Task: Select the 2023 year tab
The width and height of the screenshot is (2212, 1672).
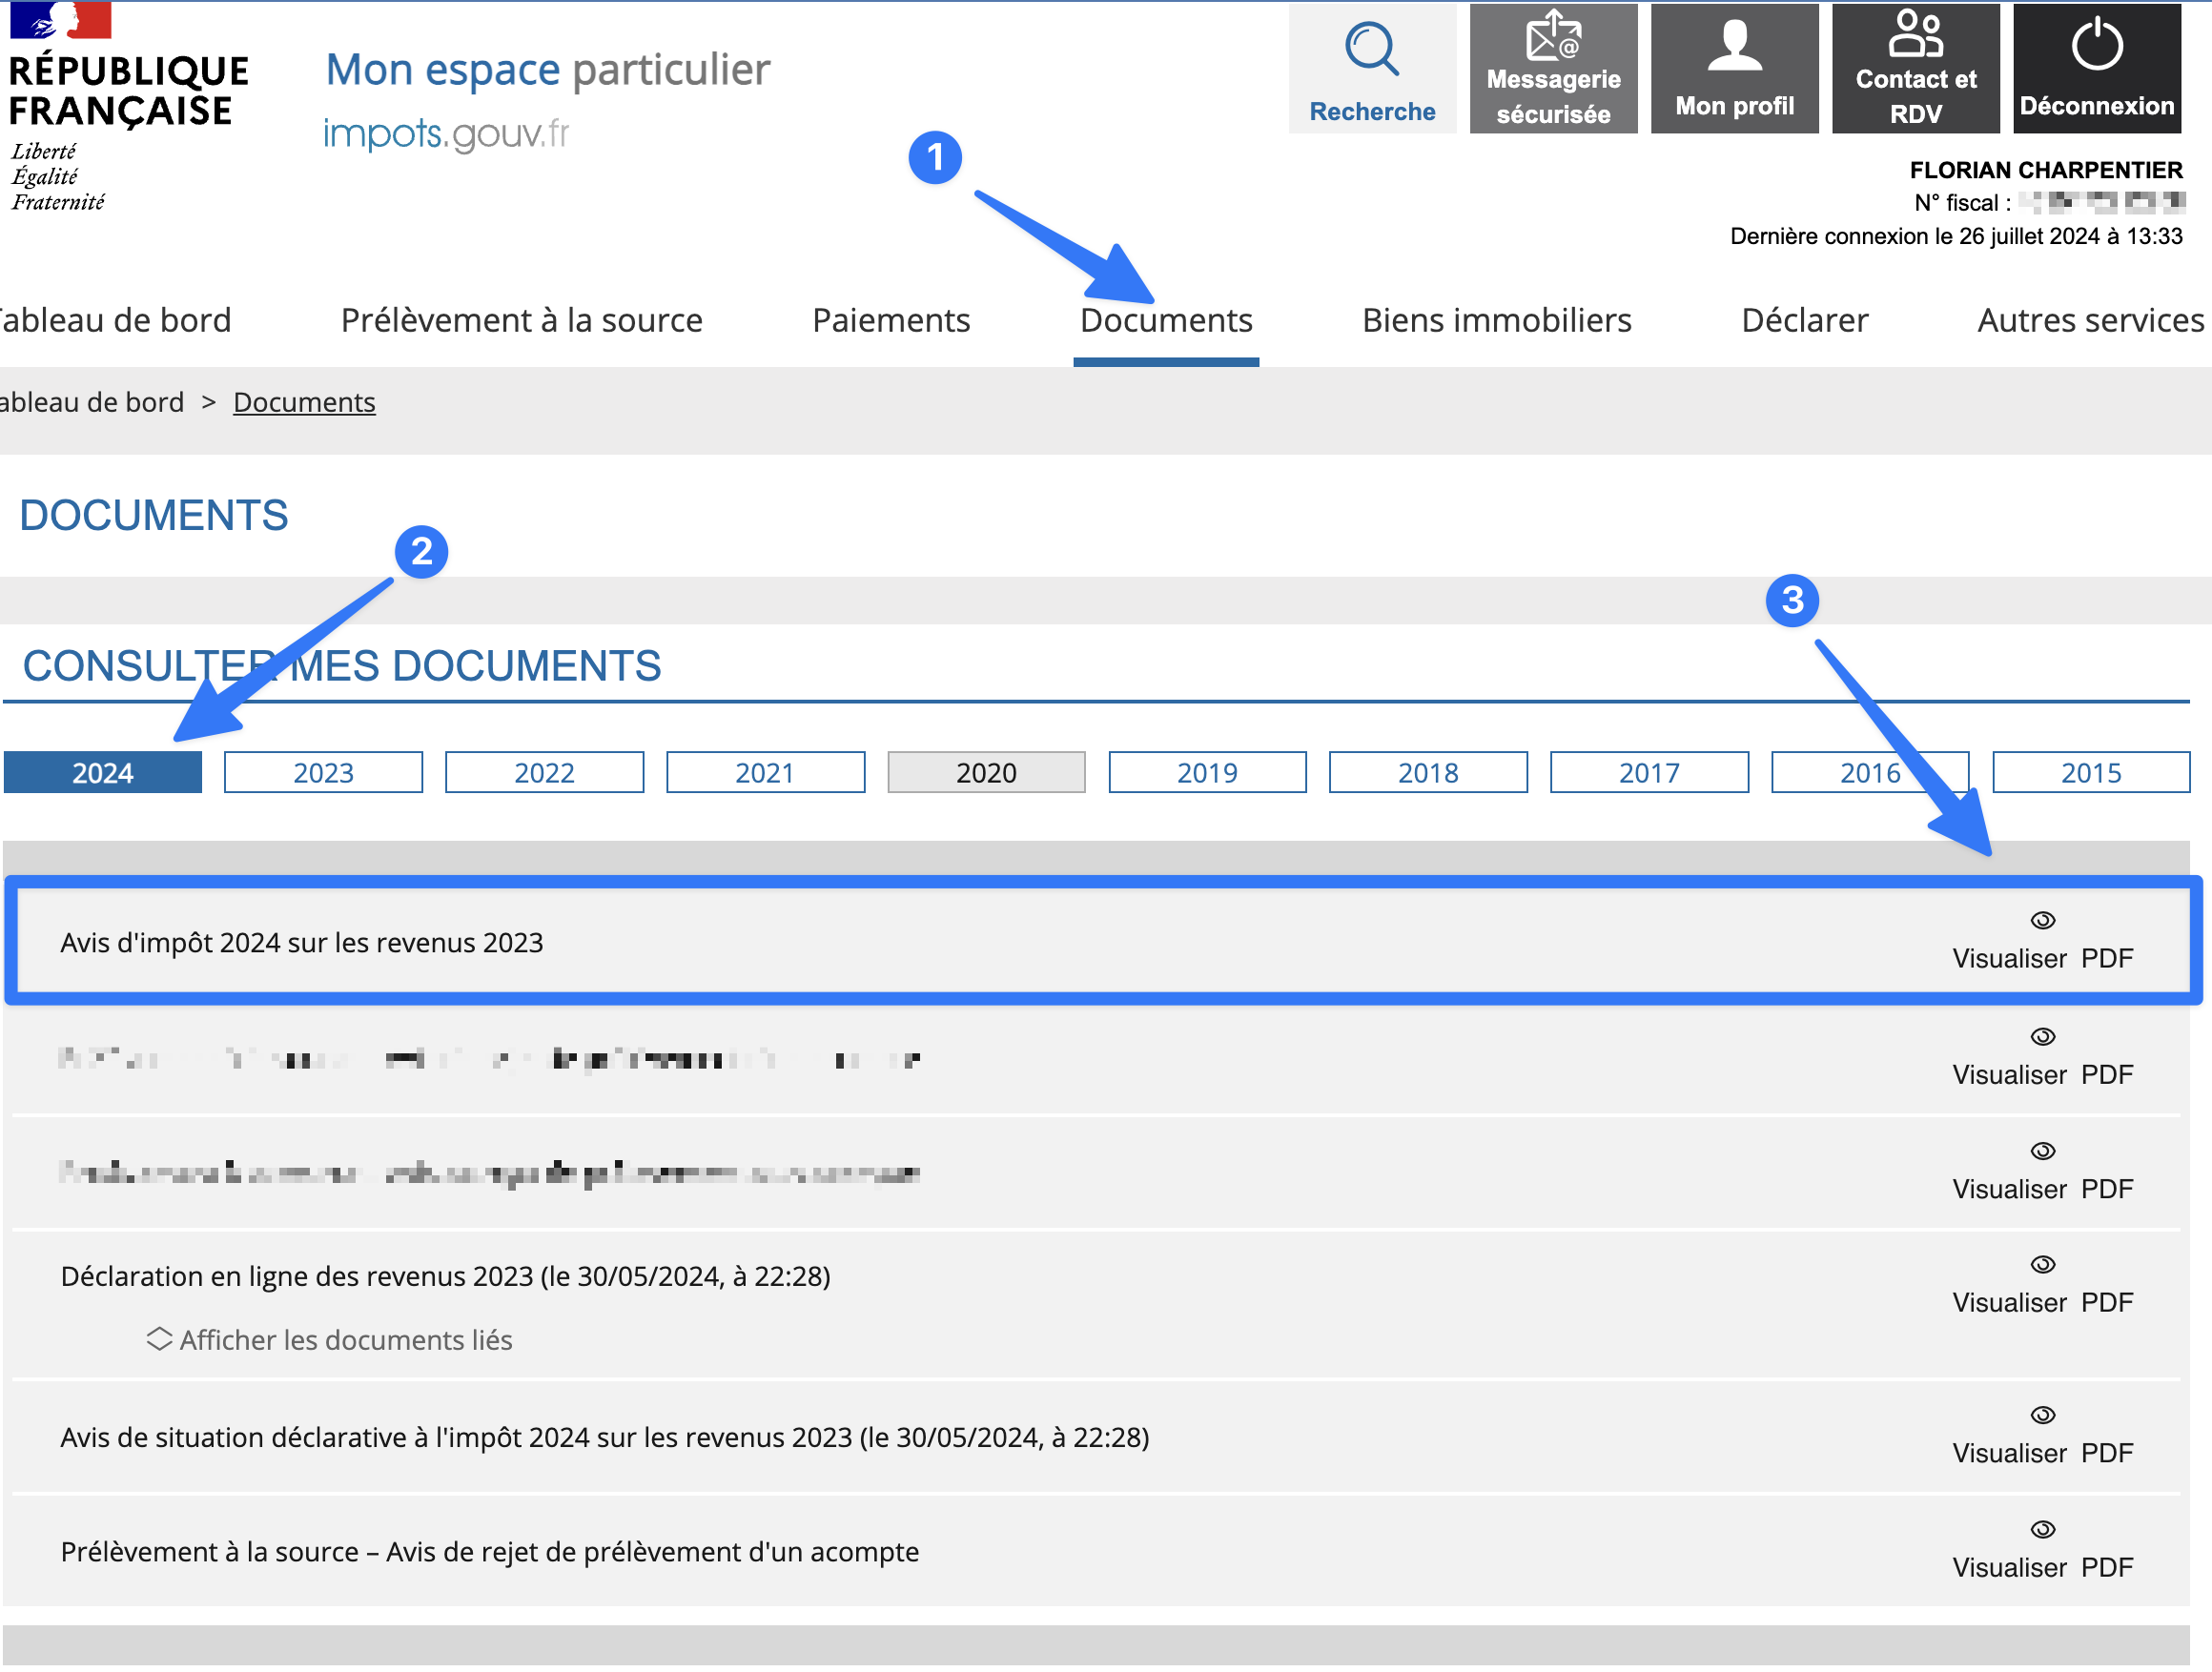Action: coord(323,773)
